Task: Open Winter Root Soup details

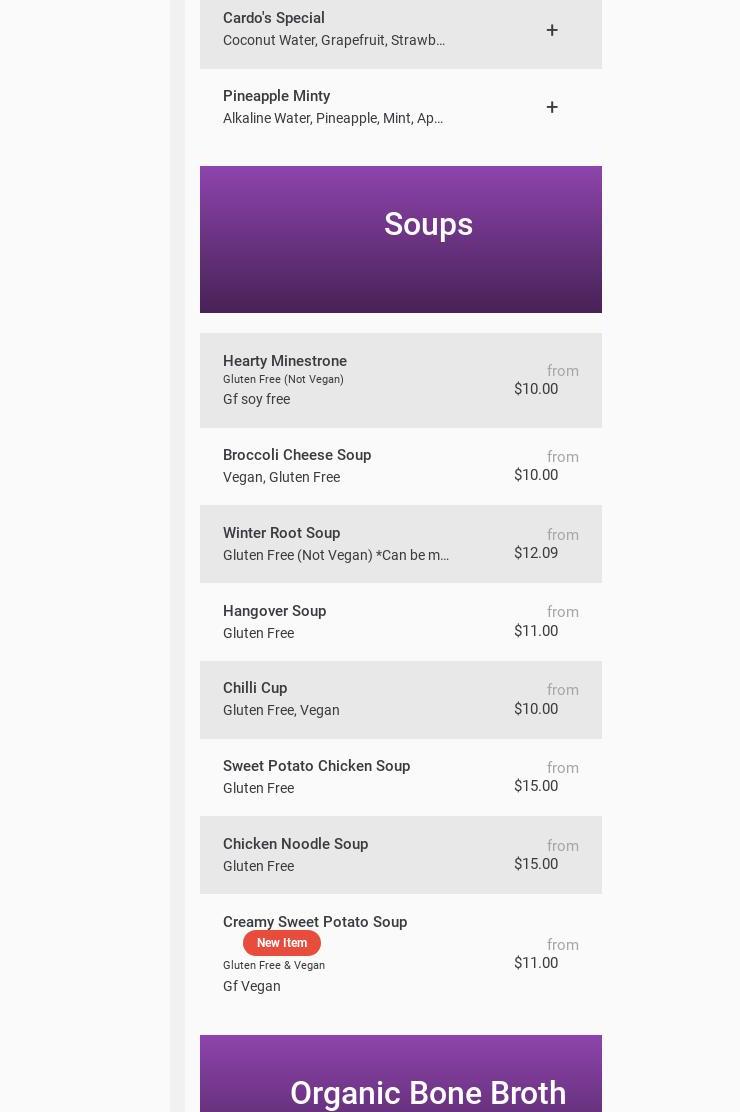Action: coord(282,534)
